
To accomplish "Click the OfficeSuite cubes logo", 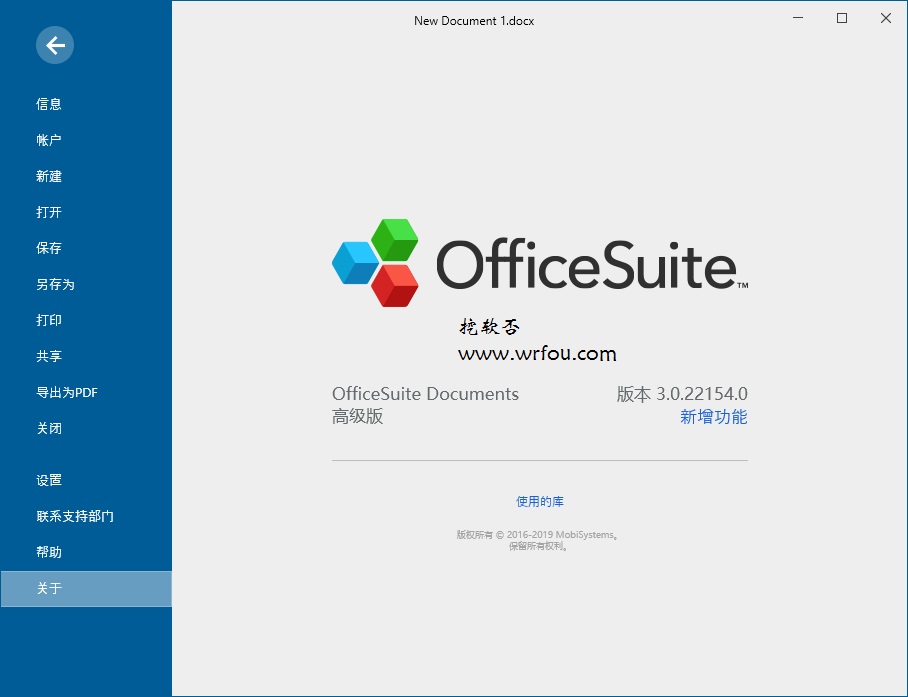I will coord(375,263).
